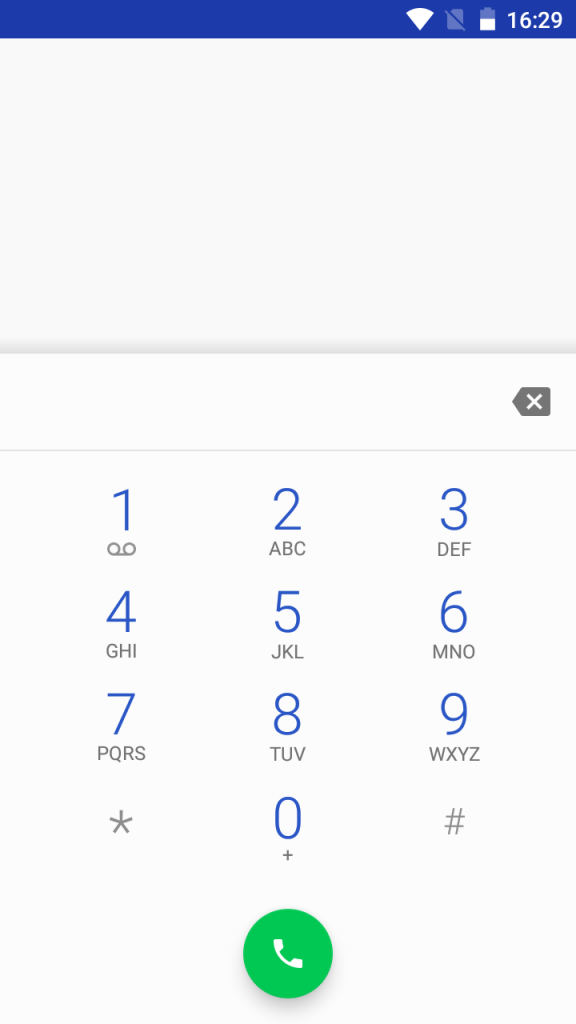Dial digit 4 GHI

pyautogui.click(x=121, y=624)
